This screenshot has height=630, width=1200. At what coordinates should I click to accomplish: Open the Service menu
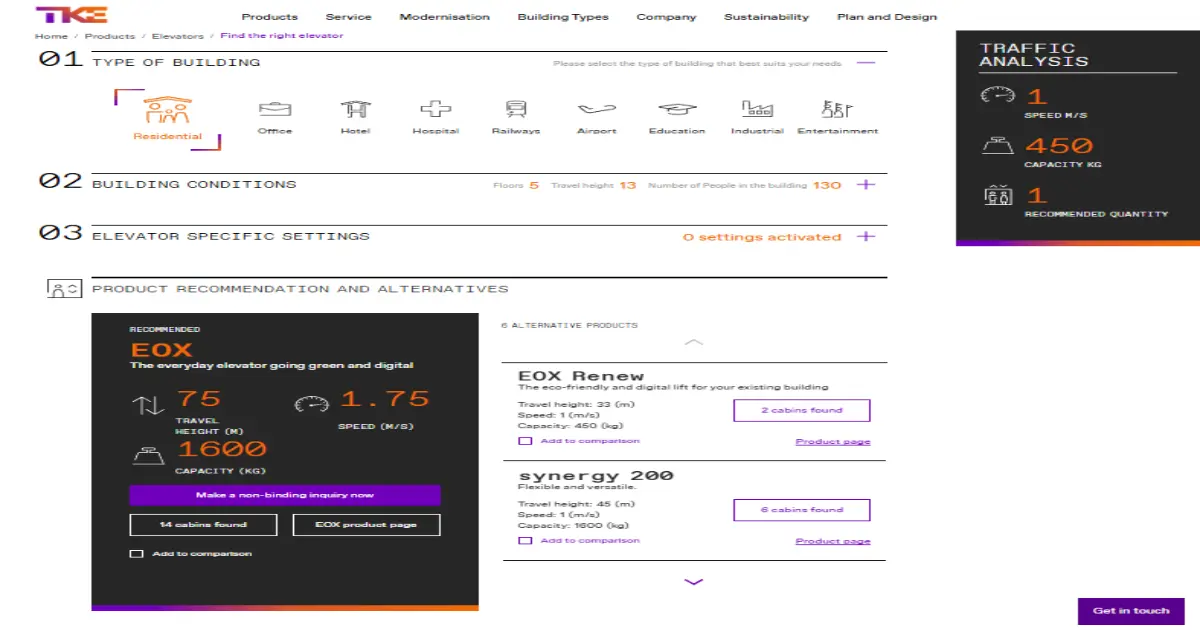coord(349,17)
